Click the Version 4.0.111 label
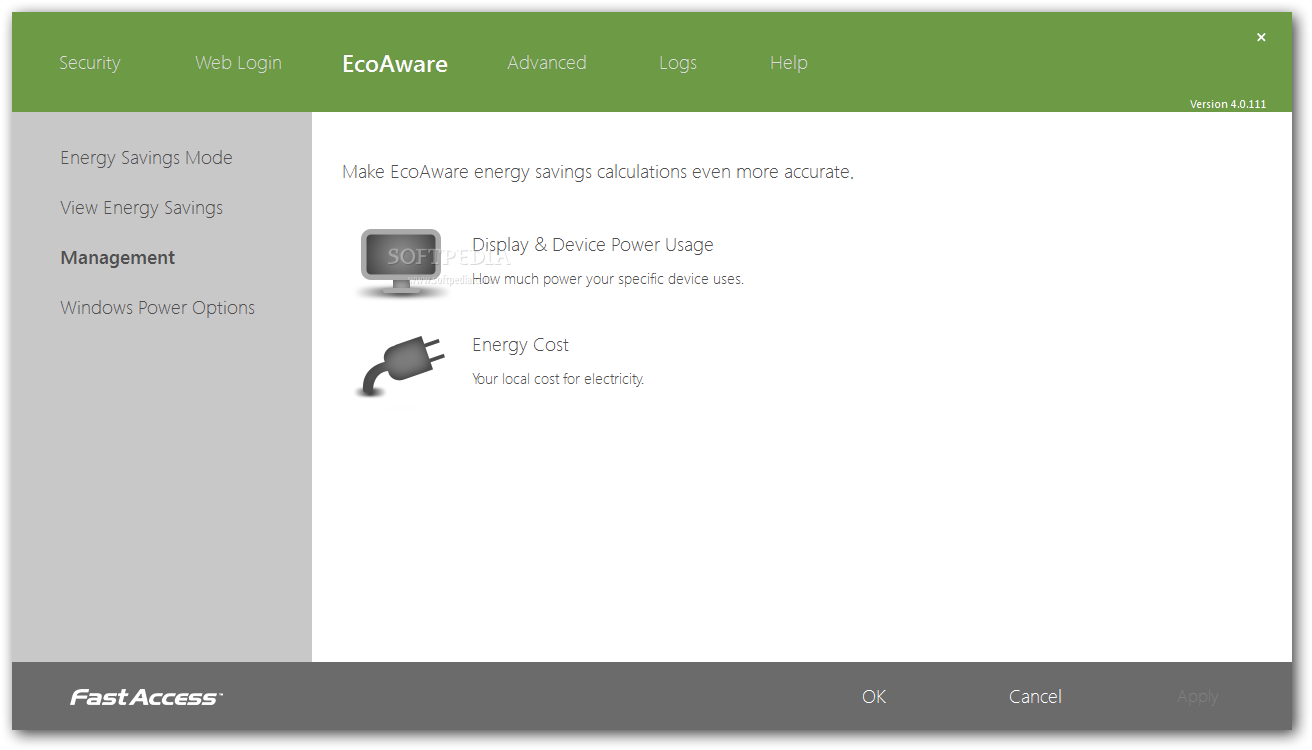 click(1228, 104)
